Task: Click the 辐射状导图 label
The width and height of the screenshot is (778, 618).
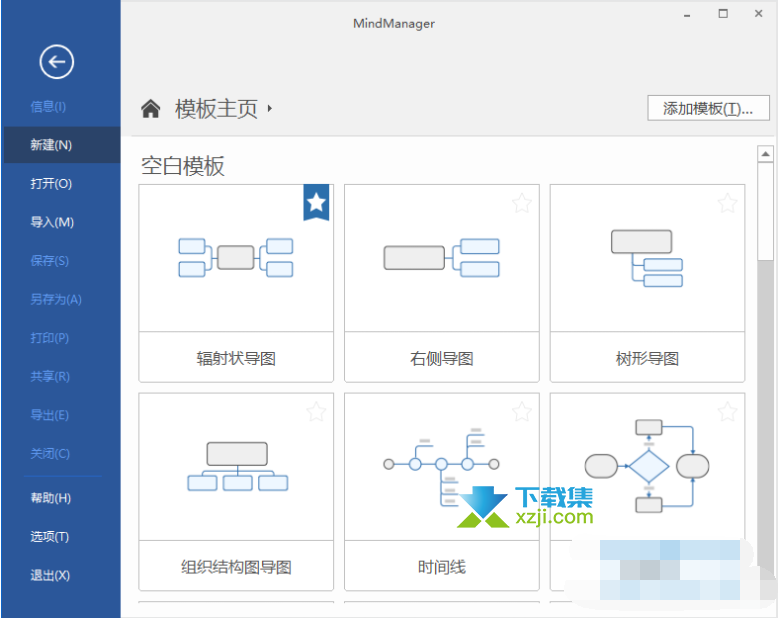Action: point(236,358)
